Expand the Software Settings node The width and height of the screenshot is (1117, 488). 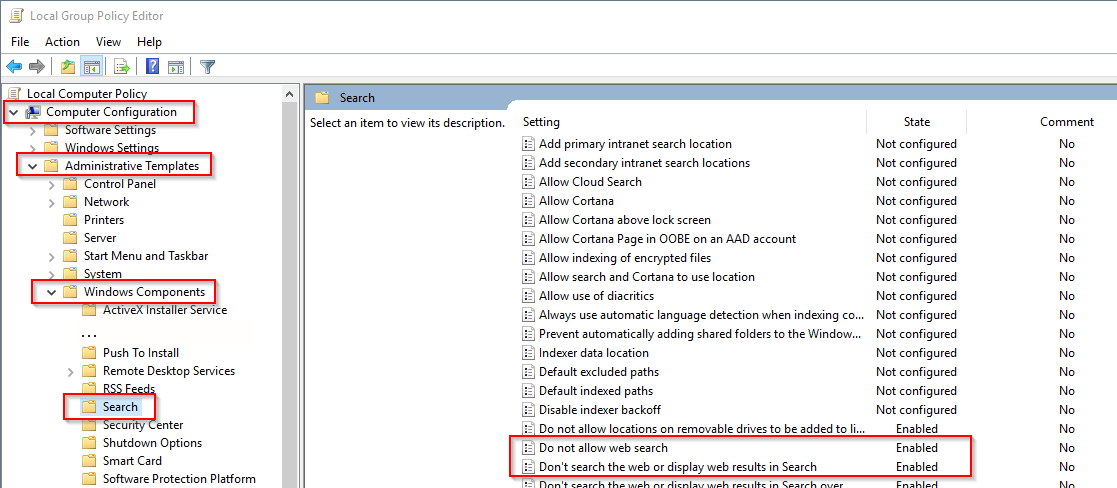32,130
